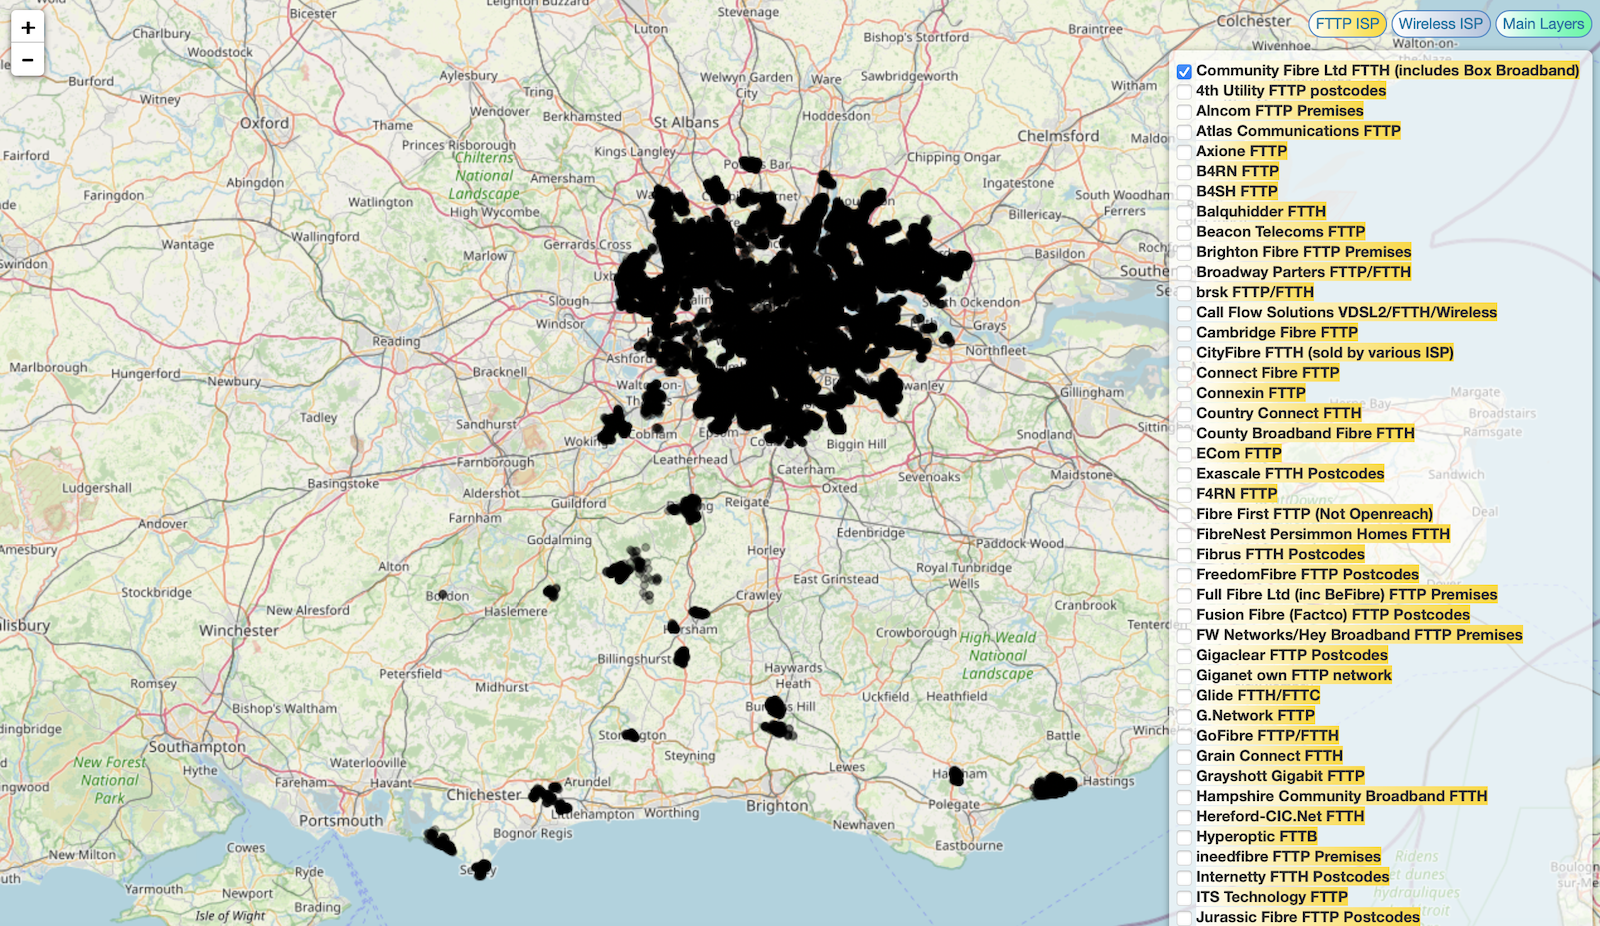Enable G.Network FTTP layer
This screenshot has height=926, width=1600.
click(1184, 717)
